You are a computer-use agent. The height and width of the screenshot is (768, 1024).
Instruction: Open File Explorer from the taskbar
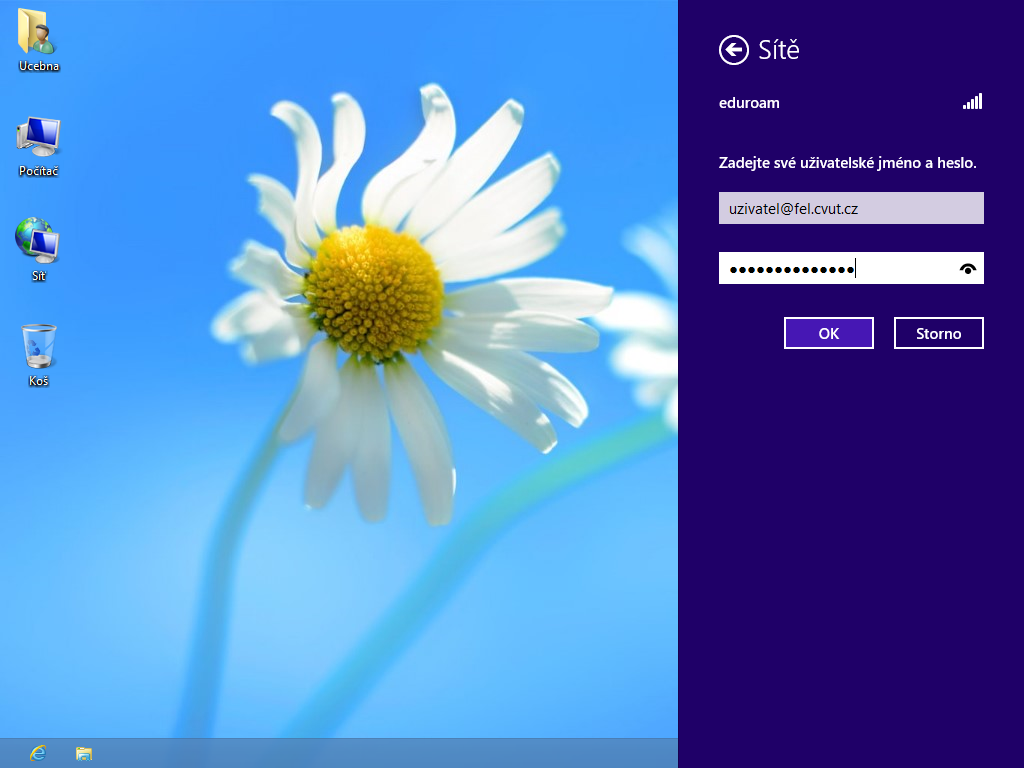click(84, 753)
